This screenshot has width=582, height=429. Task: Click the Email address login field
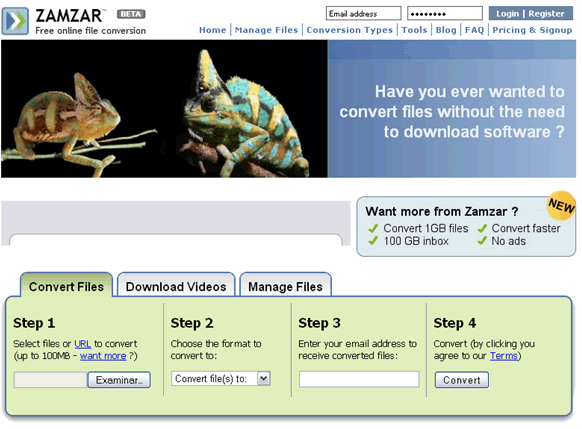[x=363, y=14]
